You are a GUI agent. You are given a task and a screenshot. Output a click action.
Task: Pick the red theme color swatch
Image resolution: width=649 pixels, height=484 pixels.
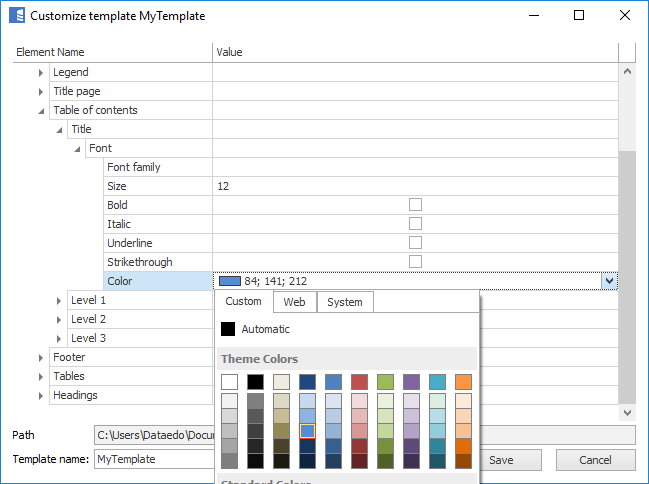(x=359, y=382)
